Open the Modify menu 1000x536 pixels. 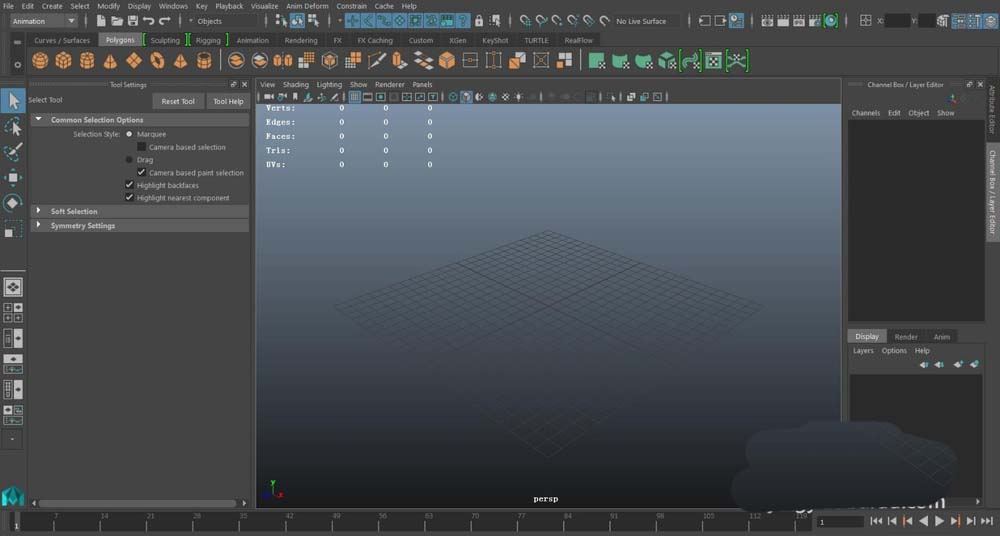click(x=108, y=6)
